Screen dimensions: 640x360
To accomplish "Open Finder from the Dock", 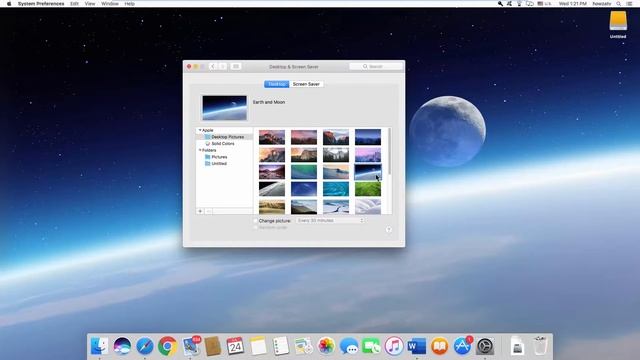I will [99, 346].
